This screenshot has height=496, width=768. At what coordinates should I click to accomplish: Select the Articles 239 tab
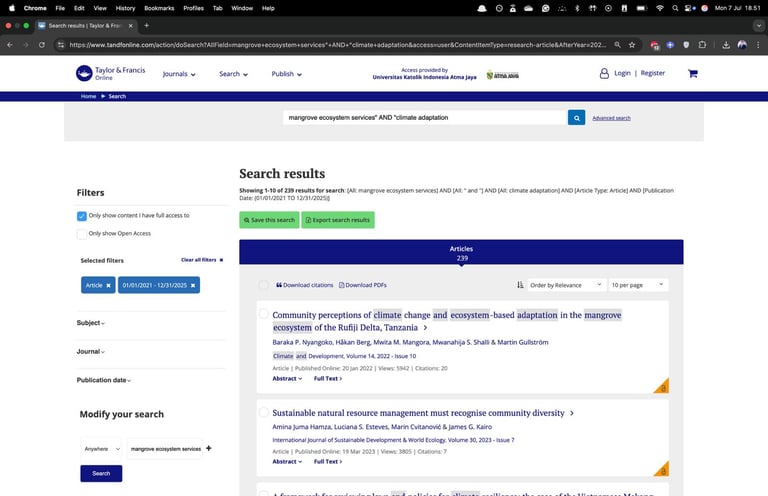click(x=461, y=253)
